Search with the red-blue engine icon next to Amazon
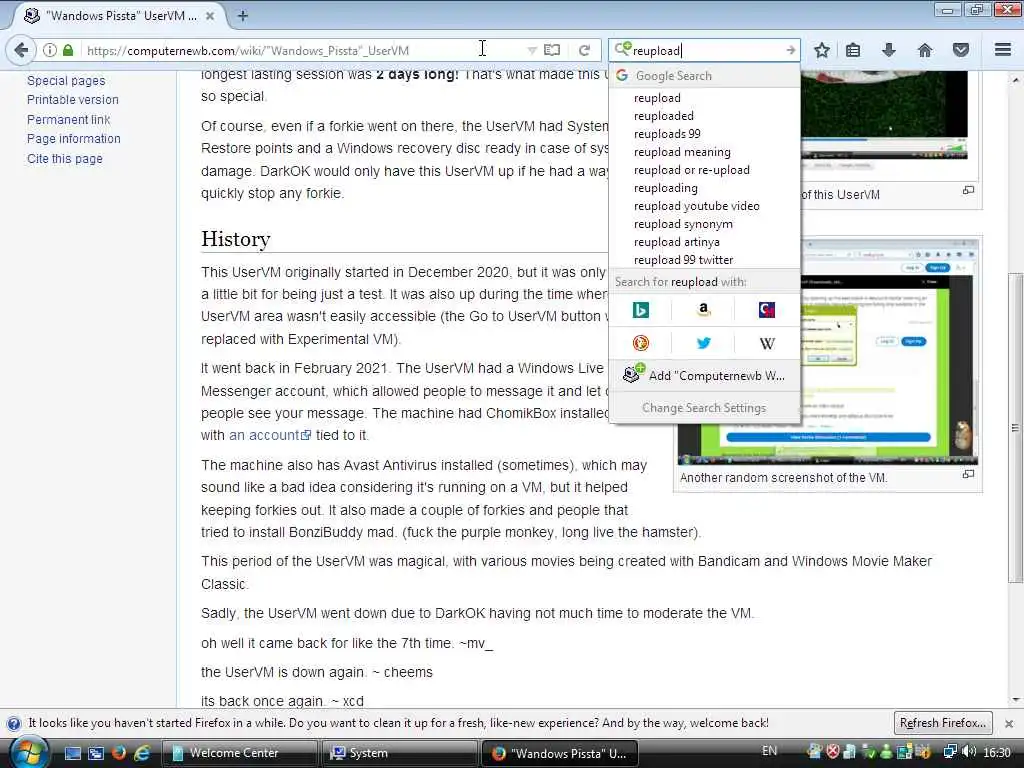 point(767,310)
